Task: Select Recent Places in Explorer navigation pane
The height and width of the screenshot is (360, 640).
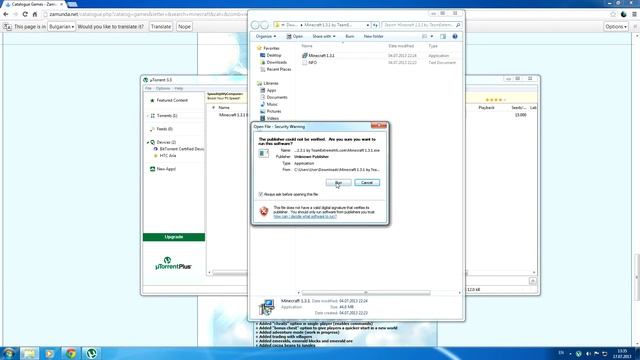Action: tap(276, 69)
